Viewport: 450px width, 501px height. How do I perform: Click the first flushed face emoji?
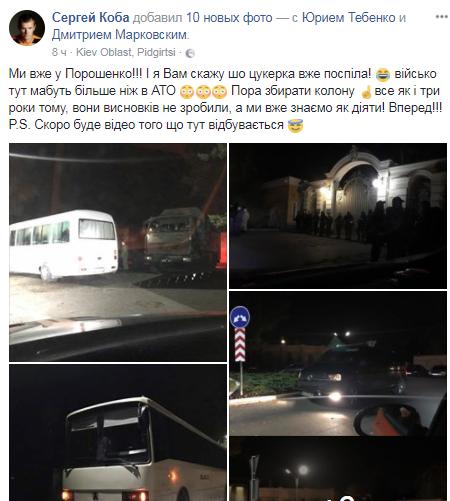tap(186, 92)
